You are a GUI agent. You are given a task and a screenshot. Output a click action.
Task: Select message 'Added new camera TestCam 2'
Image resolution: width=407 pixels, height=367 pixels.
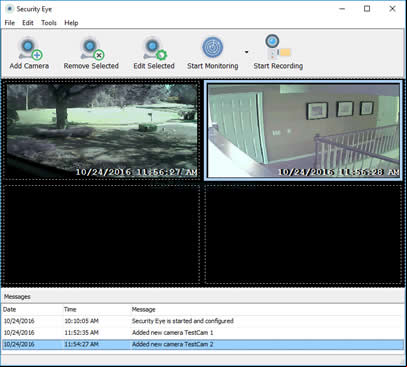point(173,344)
